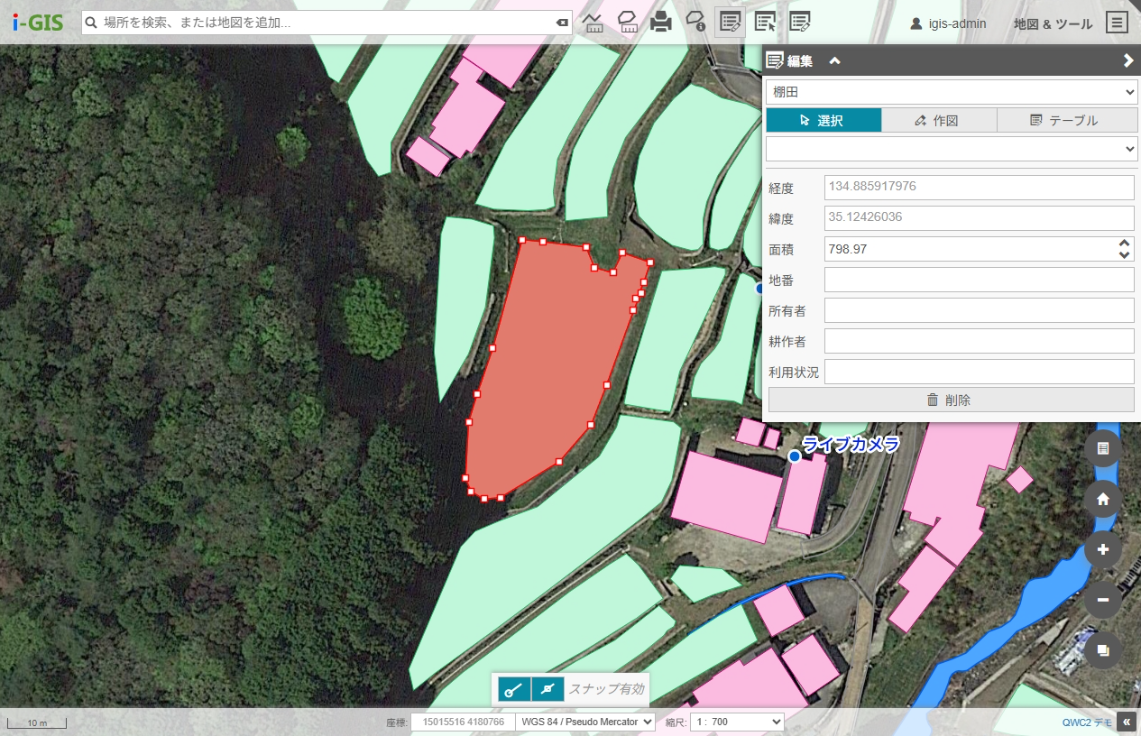Click the ライブカメラ map marker
This screenshot has height=736, width=1141.
[x=795, y=456]
